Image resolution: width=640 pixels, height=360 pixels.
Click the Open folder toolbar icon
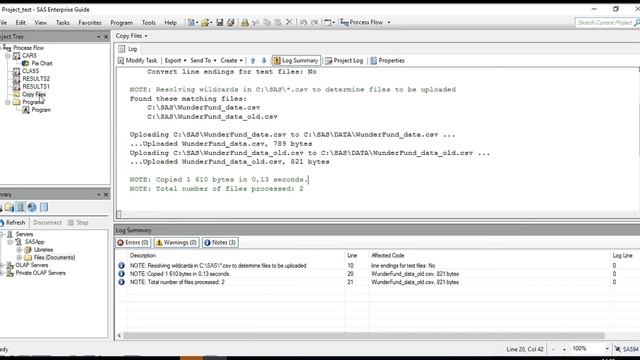[x=204, y=22]
